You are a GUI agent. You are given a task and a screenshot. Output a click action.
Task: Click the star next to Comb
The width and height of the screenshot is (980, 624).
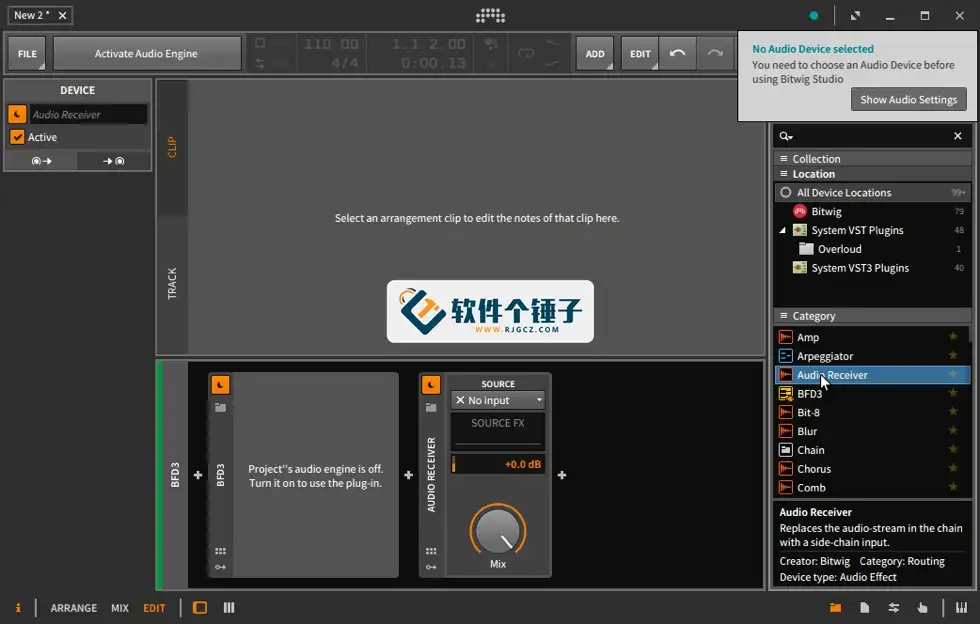[953, 486]
